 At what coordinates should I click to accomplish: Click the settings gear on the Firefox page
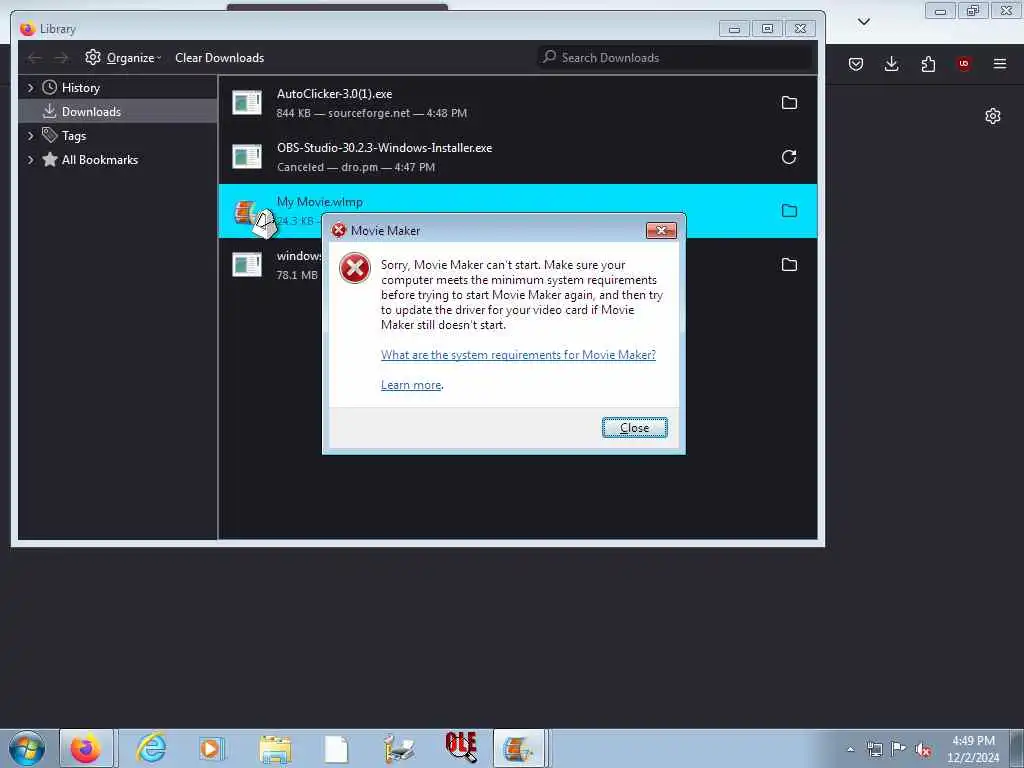(x=993, y=116)
